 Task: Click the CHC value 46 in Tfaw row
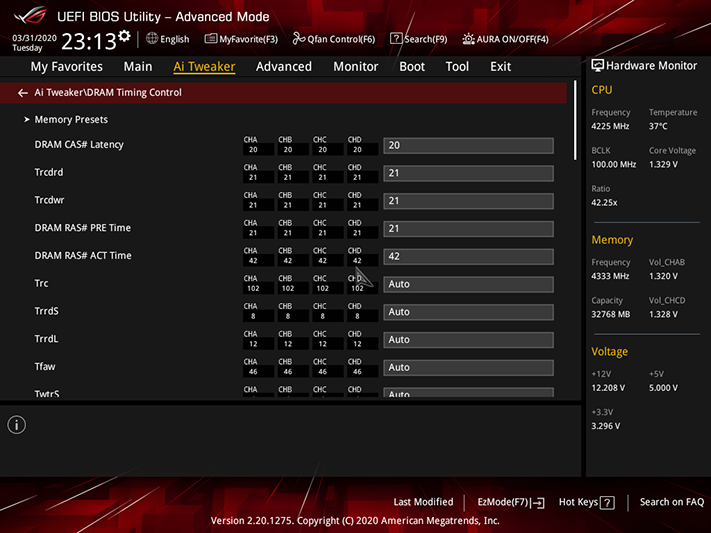(322, 372)
